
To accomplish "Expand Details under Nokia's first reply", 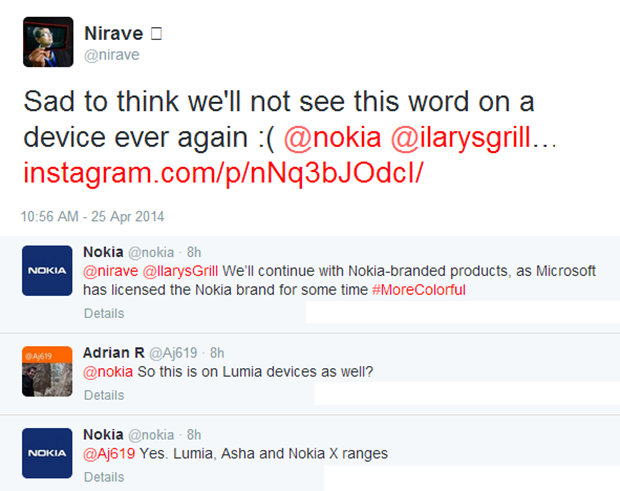I will (104, 313).
